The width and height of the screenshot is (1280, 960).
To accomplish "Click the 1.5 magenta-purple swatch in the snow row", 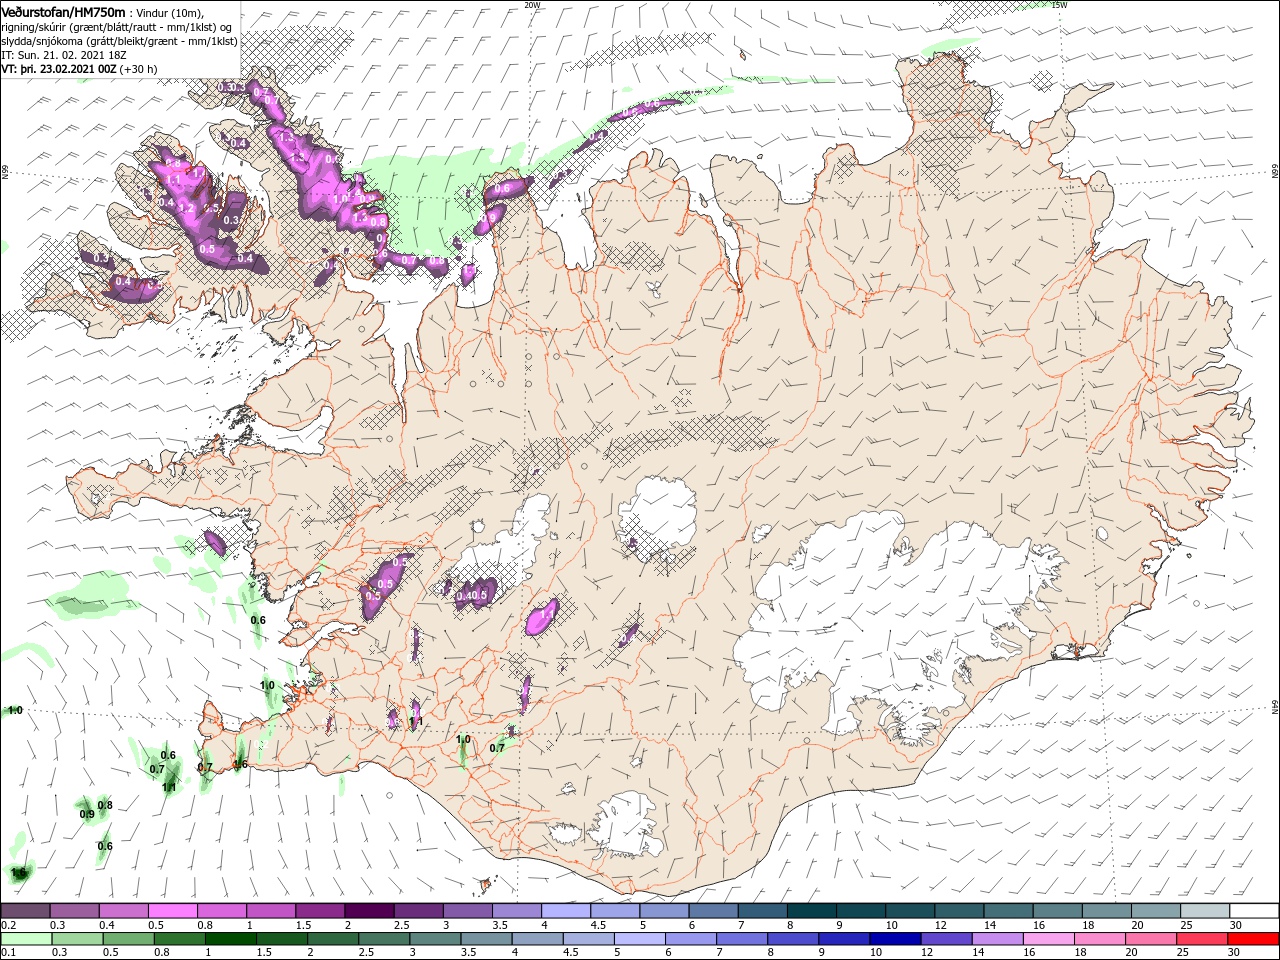I will (319, 911).
